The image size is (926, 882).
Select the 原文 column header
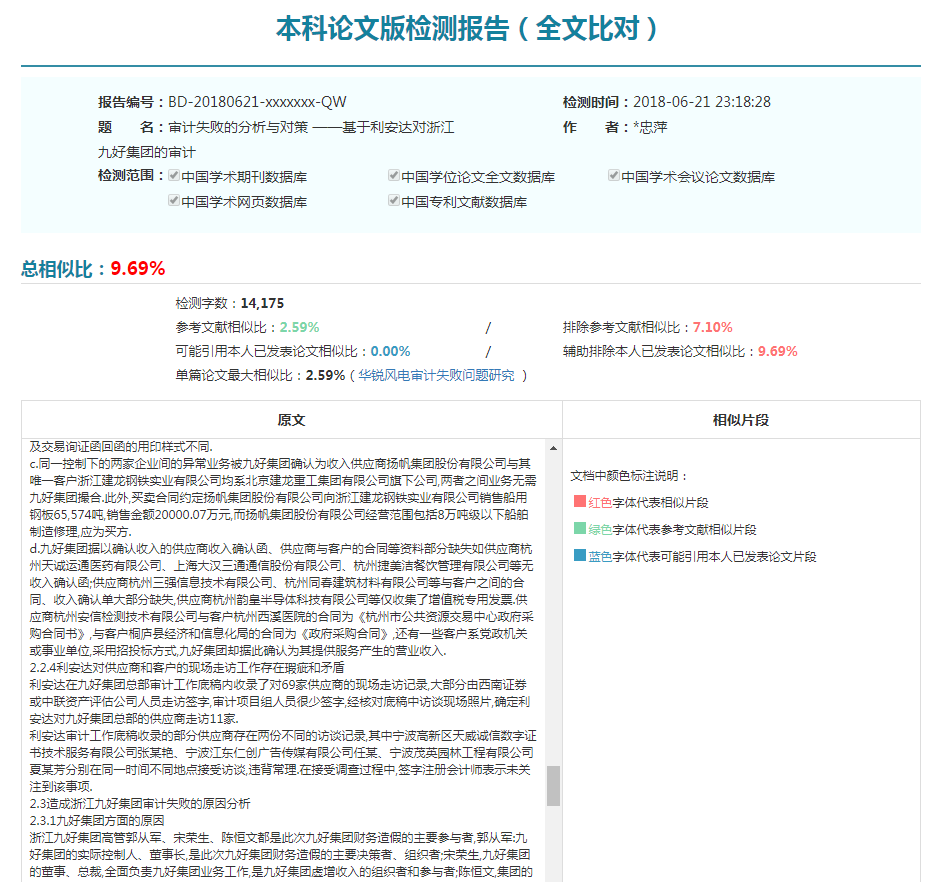pos(290,420)
